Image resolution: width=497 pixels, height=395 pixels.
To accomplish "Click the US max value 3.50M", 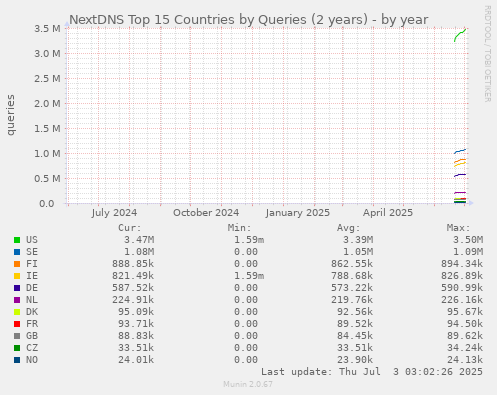I will coord(468,240).
